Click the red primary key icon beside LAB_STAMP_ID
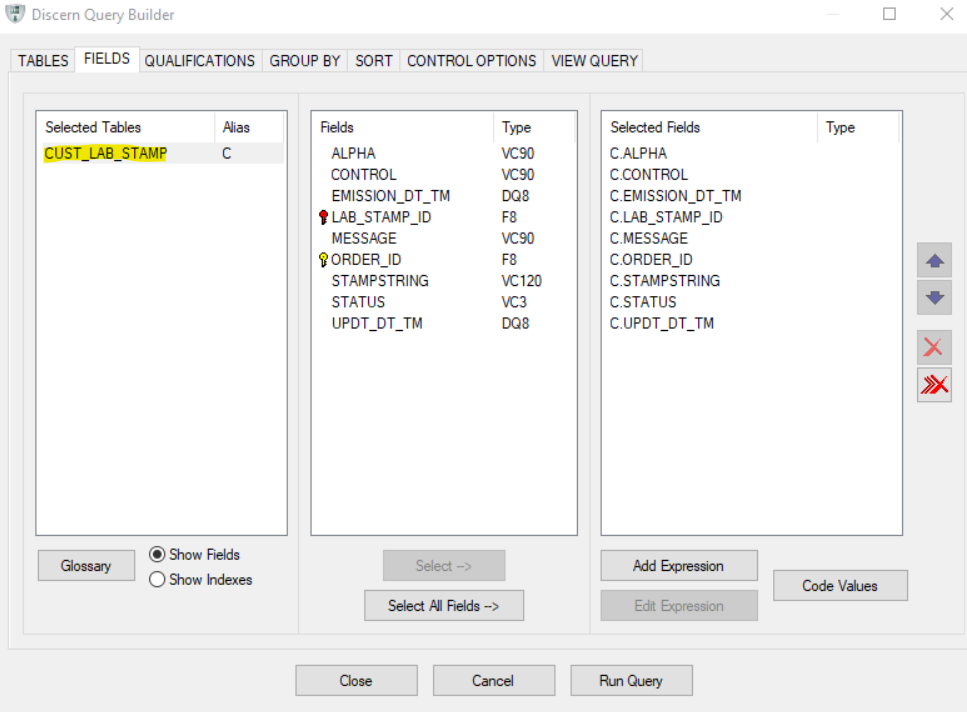 (x=323, y=217)
